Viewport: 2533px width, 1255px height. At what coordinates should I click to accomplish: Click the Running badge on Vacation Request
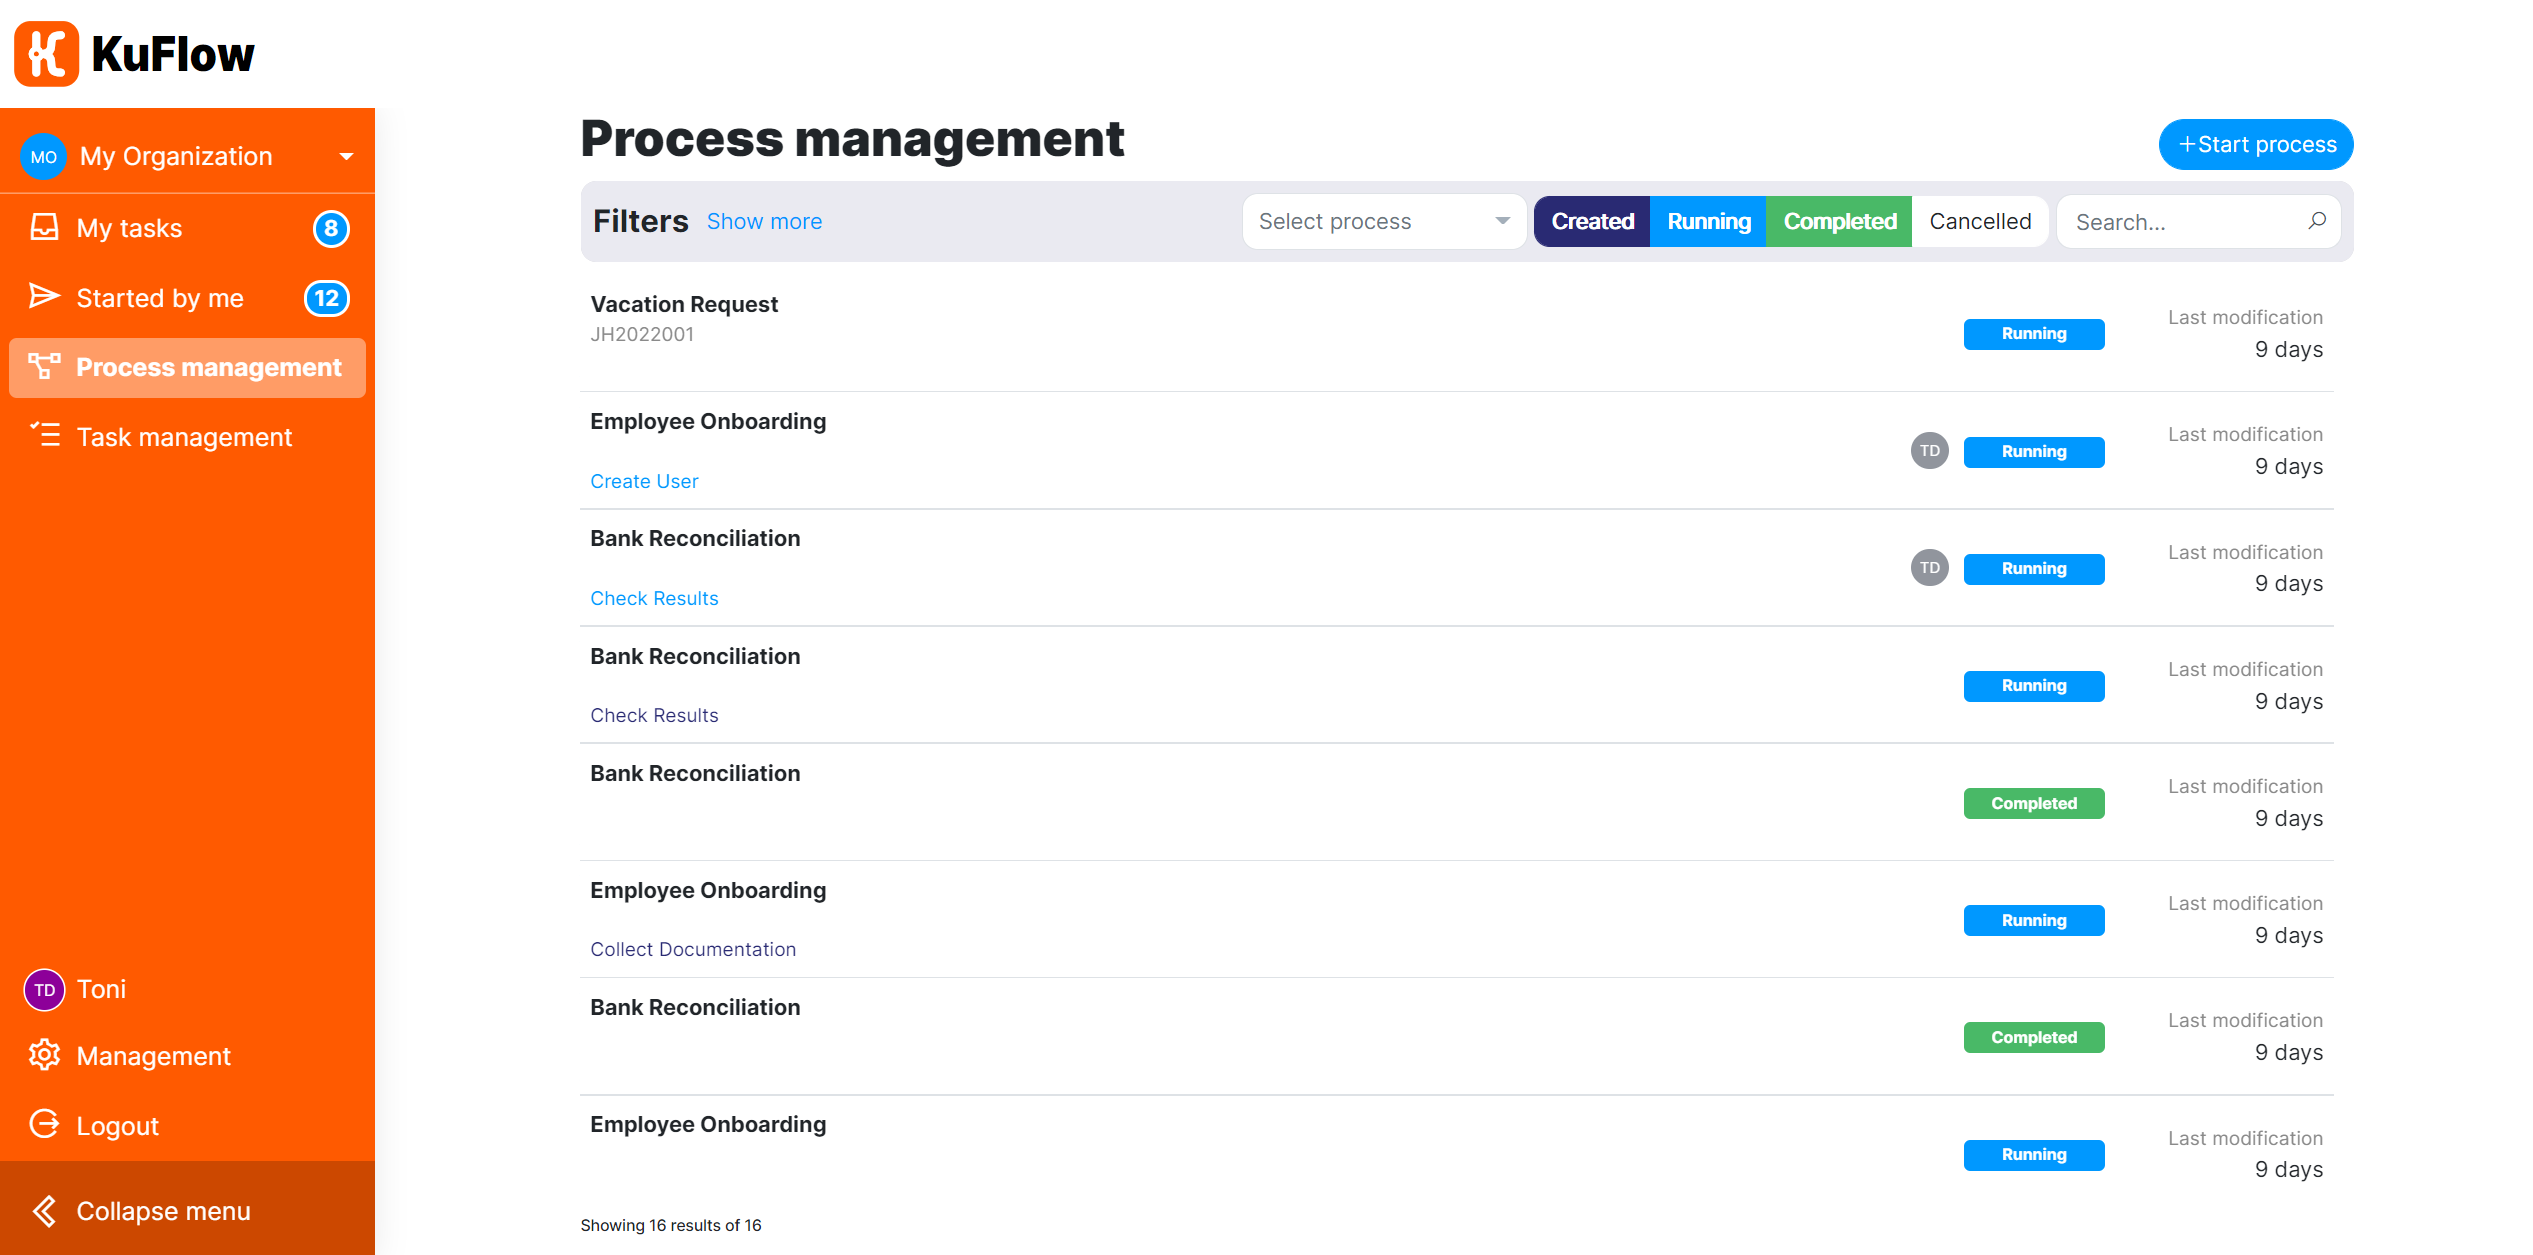2033,333
